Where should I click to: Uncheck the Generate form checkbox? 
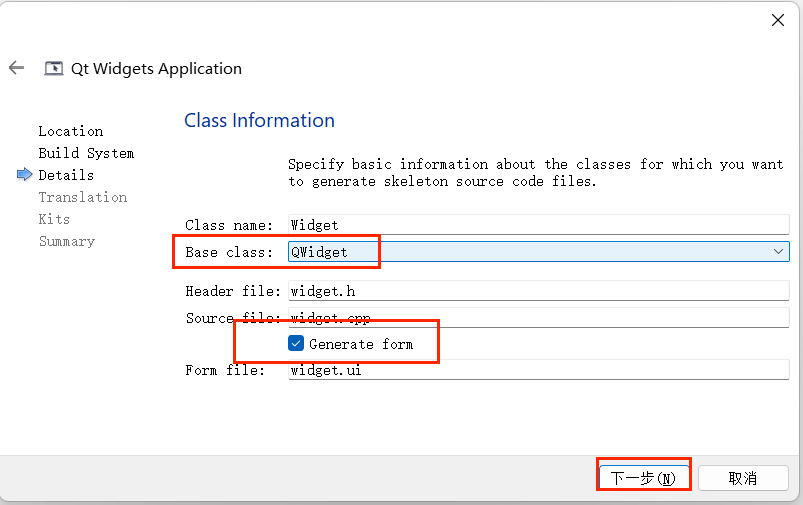(x=296, y=343)
